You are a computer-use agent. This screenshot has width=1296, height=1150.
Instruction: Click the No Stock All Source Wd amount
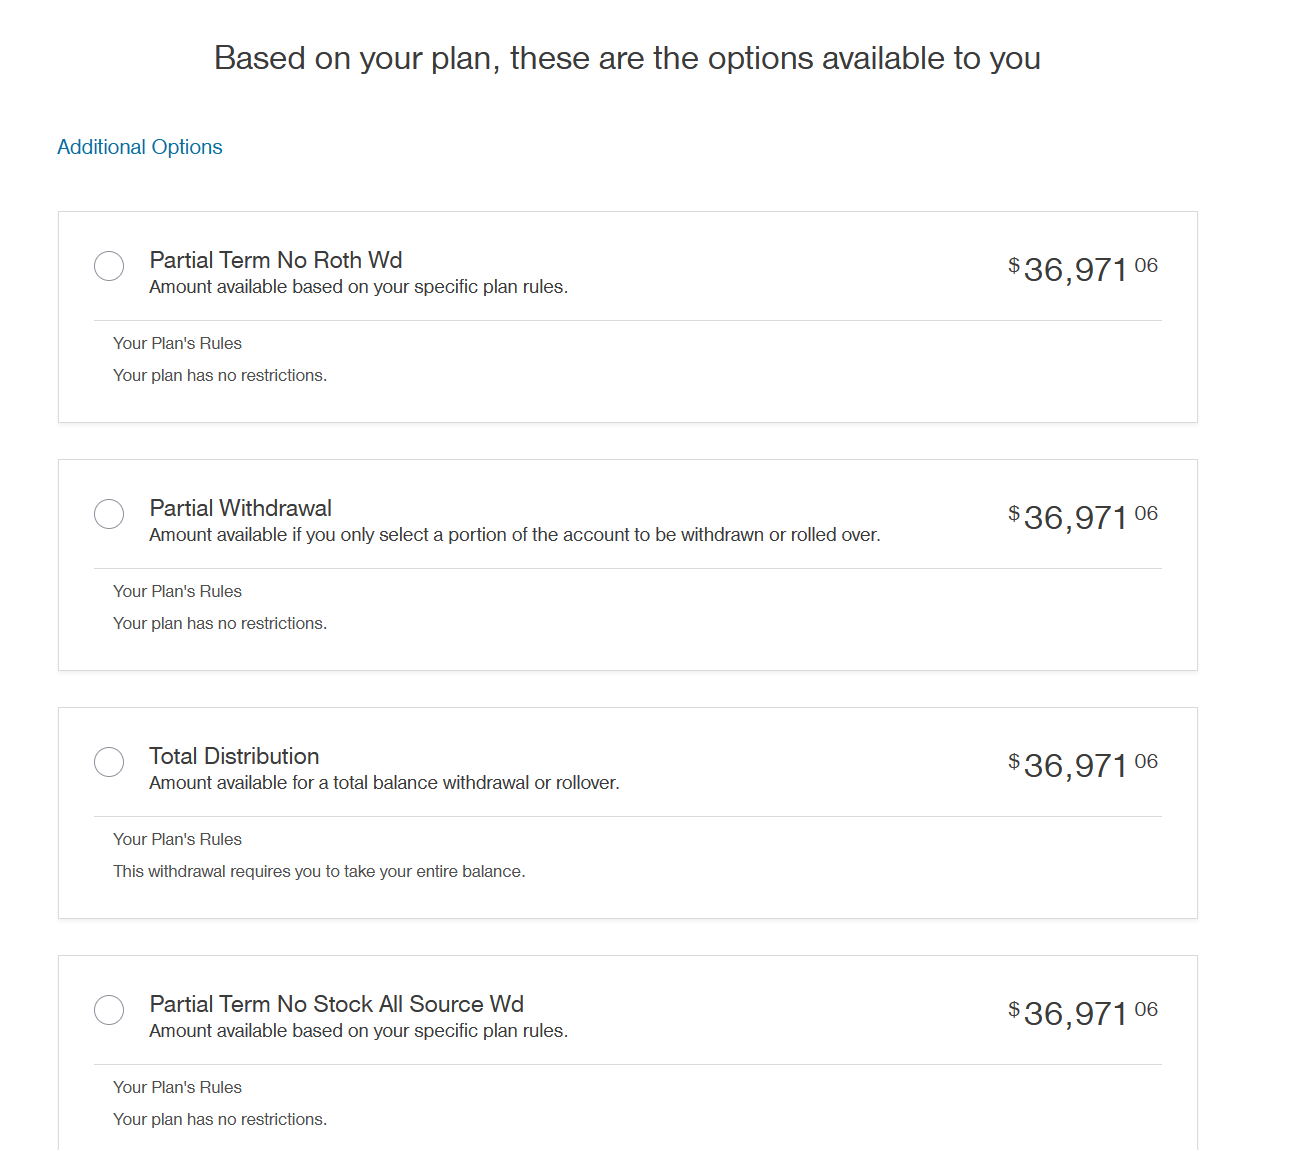tap(1082, 1013)
